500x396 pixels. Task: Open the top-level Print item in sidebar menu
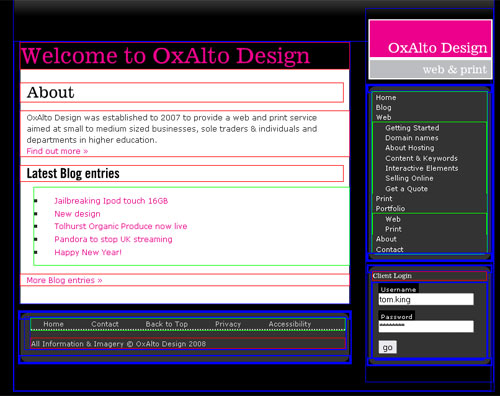(384, 199)
